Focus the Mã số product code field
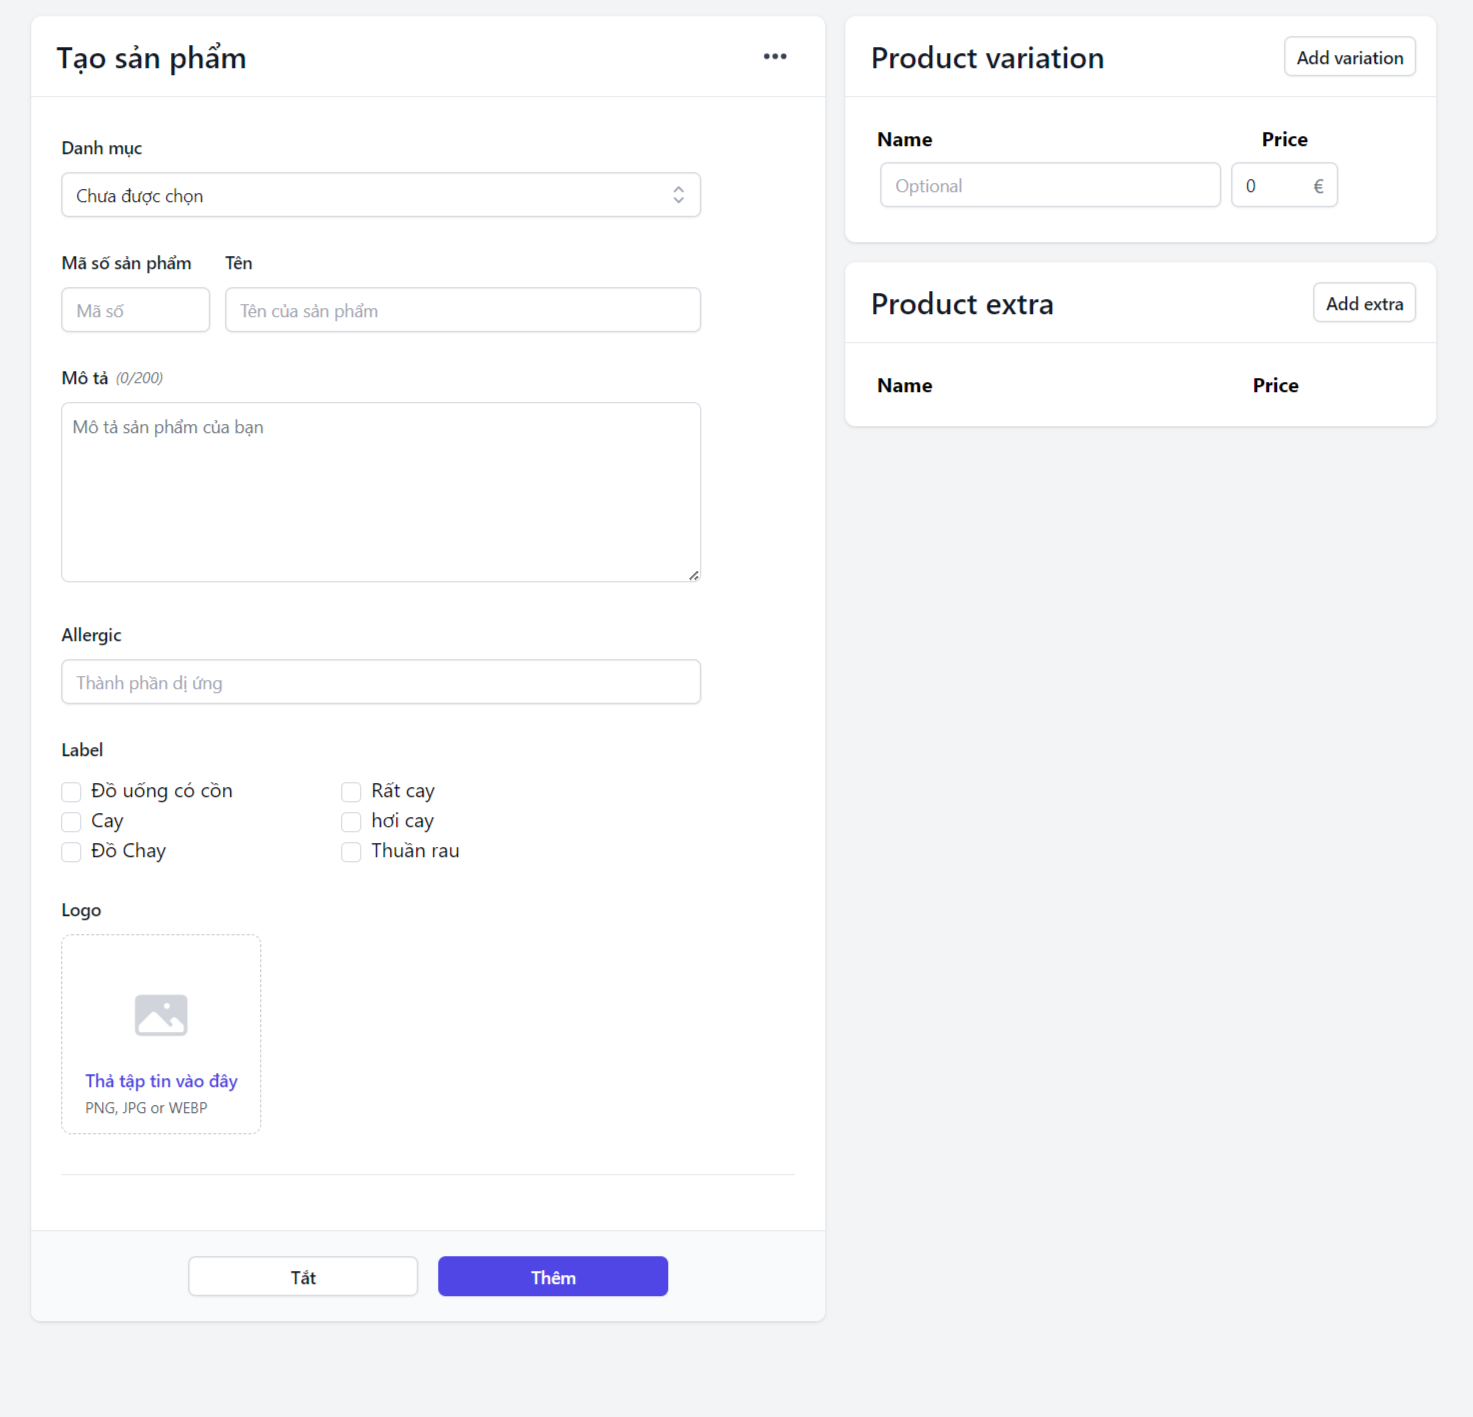Viewport: 1473px width, 1417px height. pyautogui.click(x=136, y=310)
